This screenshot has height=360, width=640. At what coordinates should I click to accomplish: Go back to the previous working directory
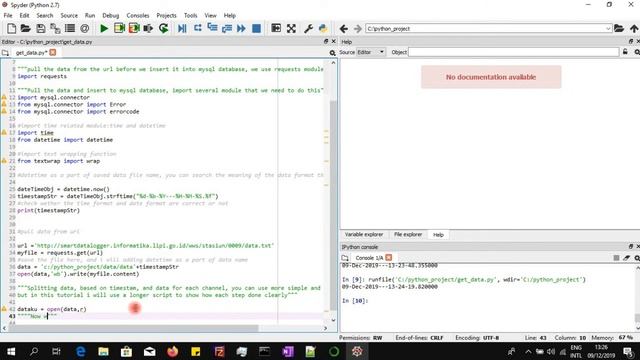point(344,29)
